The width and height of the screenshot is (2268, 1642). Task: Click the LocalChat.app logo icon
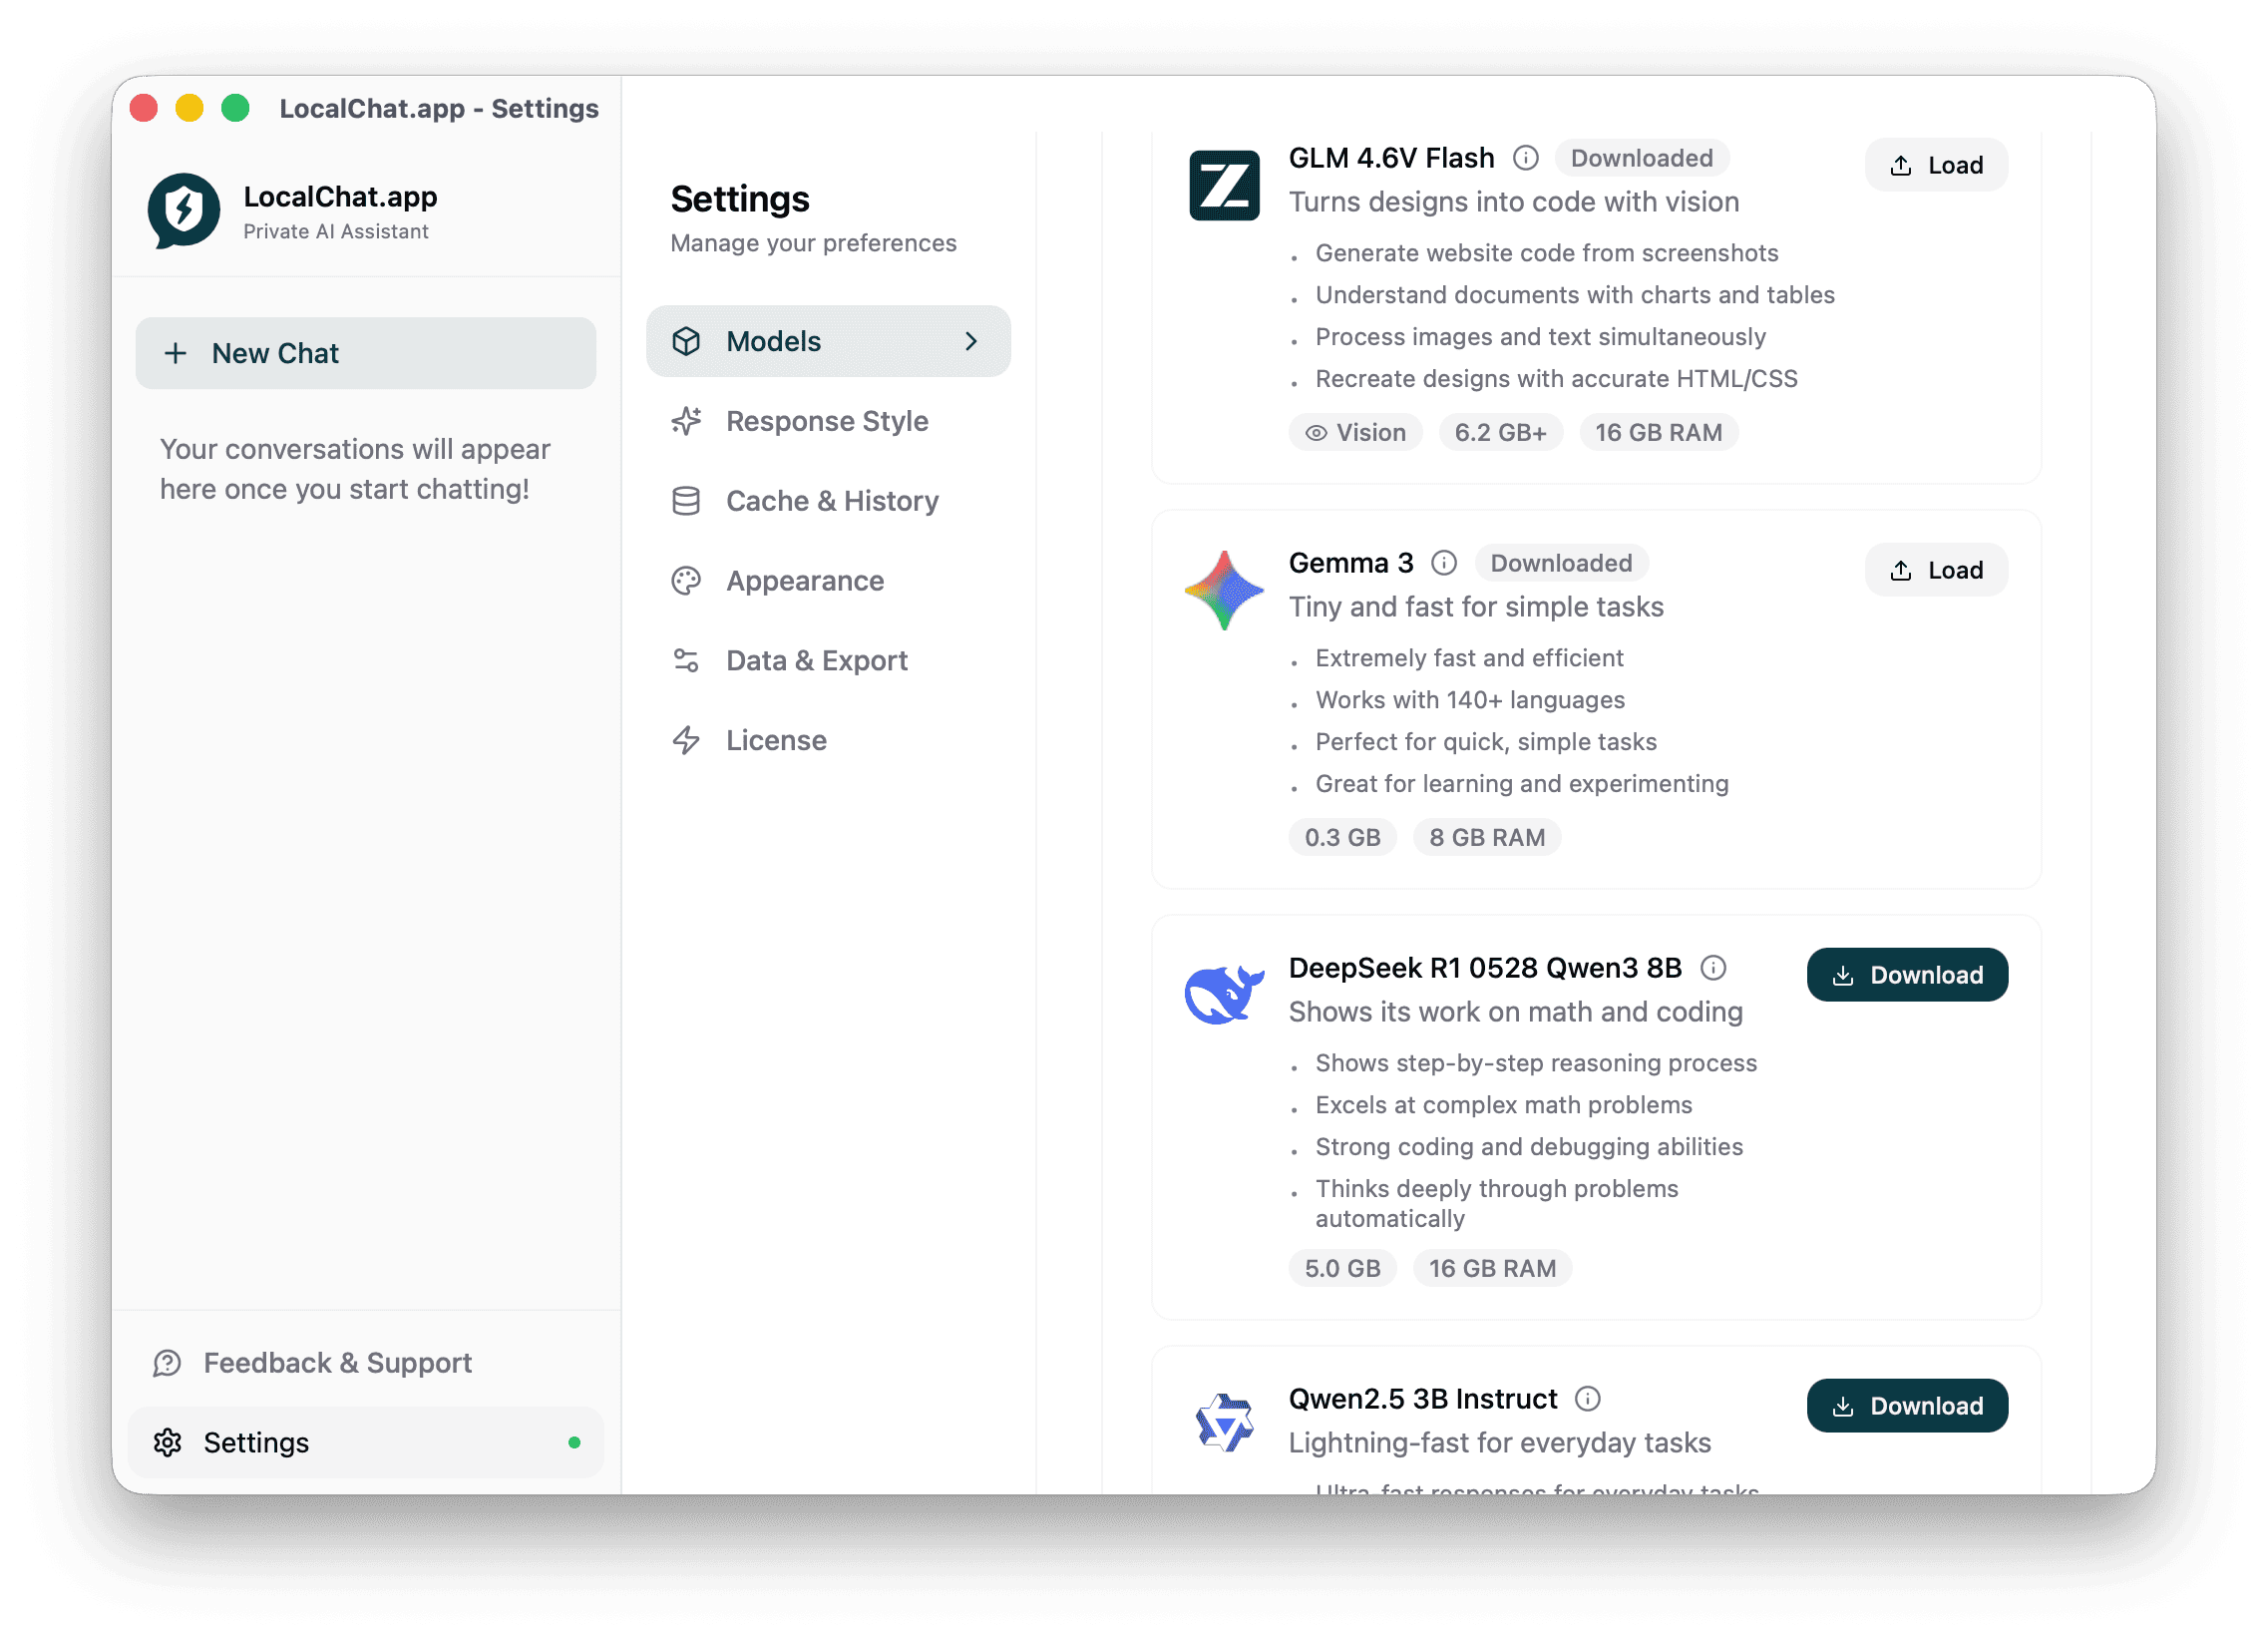[184, 210]
